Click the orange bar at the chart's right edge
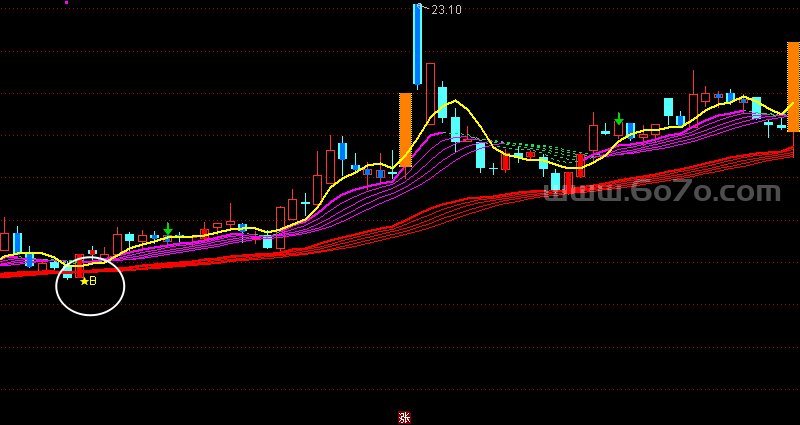Screen dimensions: 800x425 (x=793, y=87)
